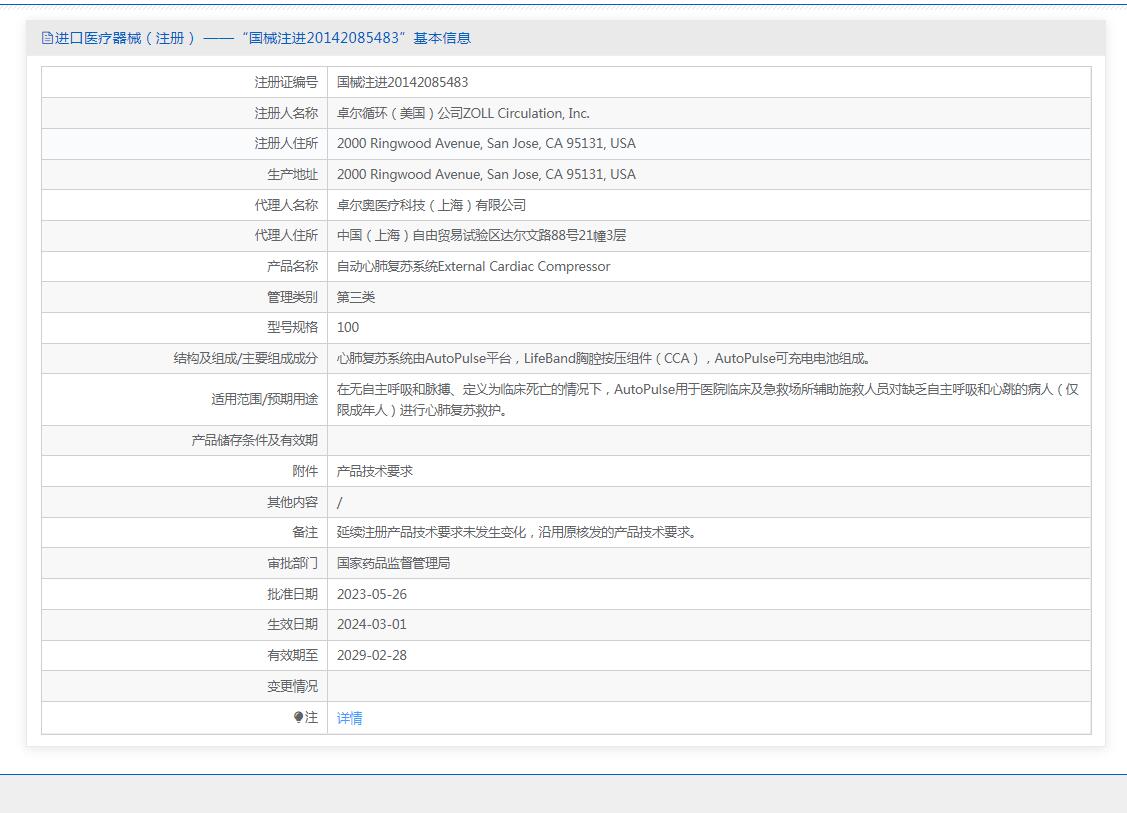
Task: Select the header title 进口医疗器械（注册）基本信息
Action: [x=262, y=38]
